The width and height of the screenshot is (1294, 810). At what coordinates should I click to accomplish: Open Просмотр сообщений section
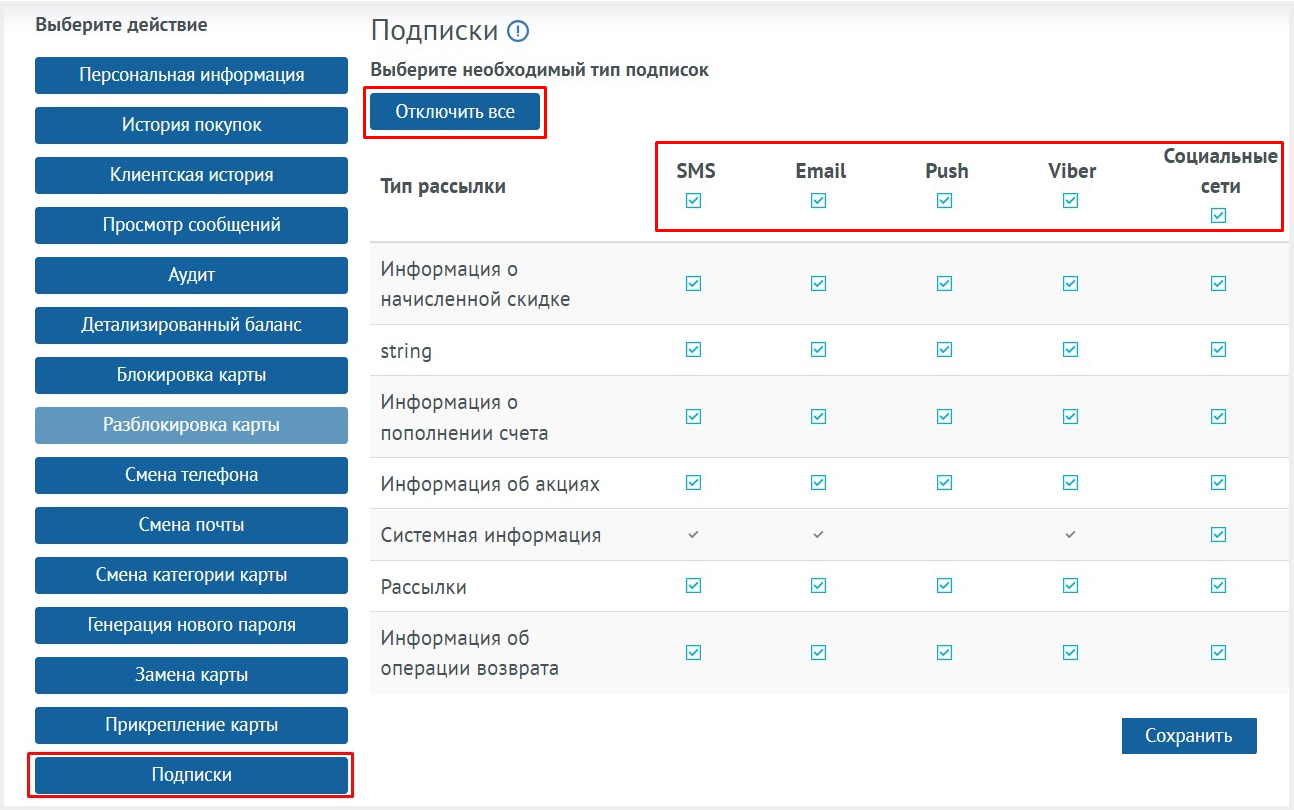192,225
